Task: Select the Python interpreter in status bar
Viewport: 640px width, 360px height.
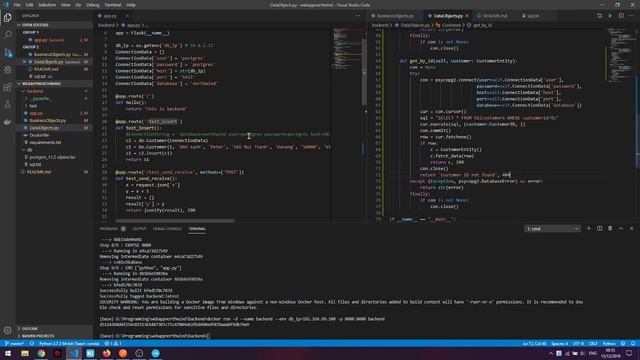Action: click(69, 344)
